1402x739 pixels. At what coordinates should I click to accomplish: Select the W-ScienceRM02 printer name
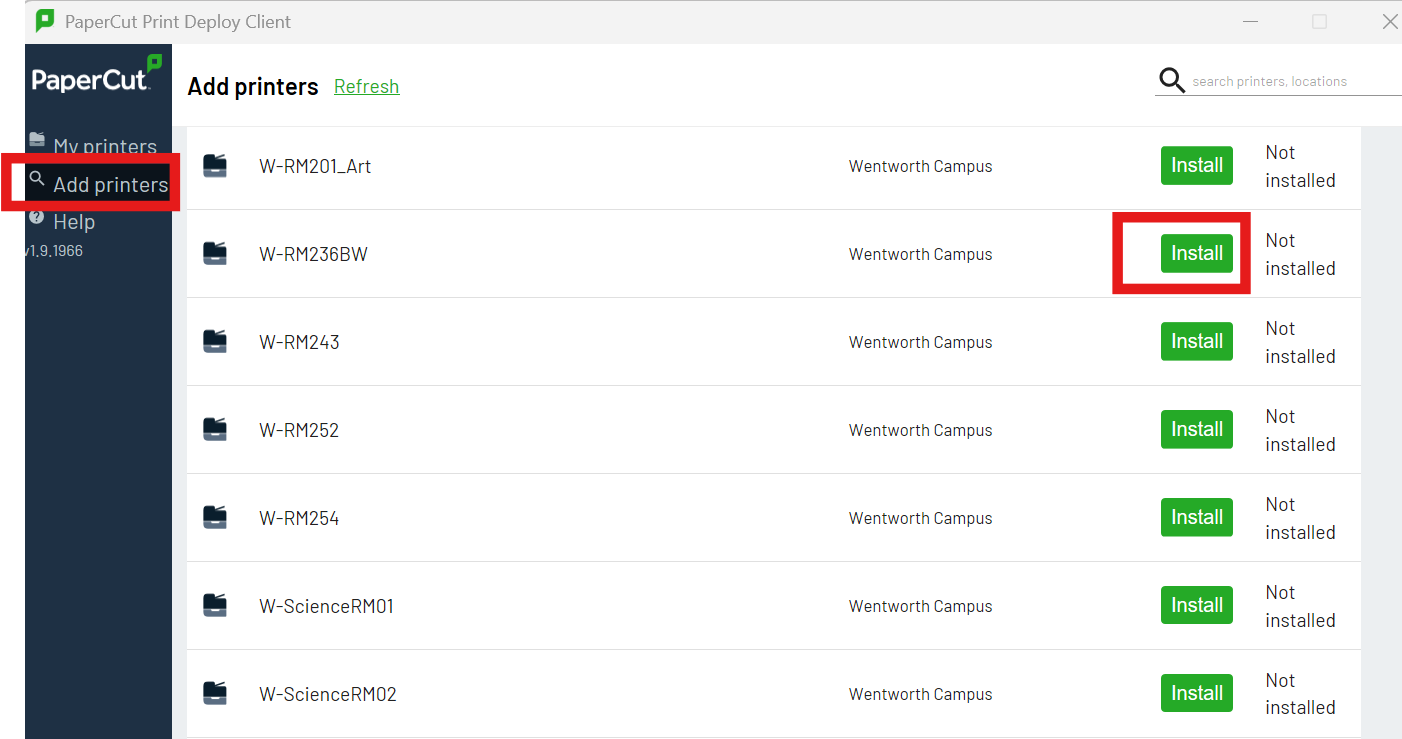[x=328, y=694]
